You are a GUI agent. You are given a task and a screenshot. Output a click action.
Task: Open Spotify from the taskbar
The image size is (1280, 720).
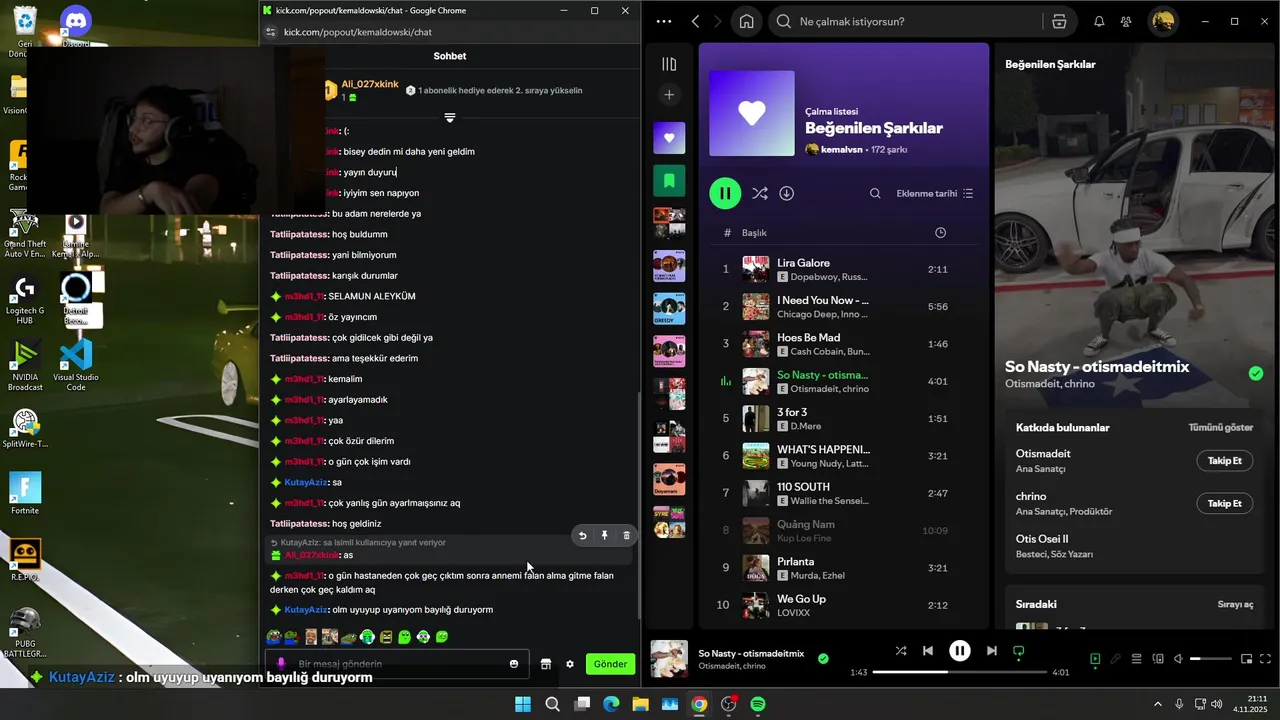click(758, 704)
